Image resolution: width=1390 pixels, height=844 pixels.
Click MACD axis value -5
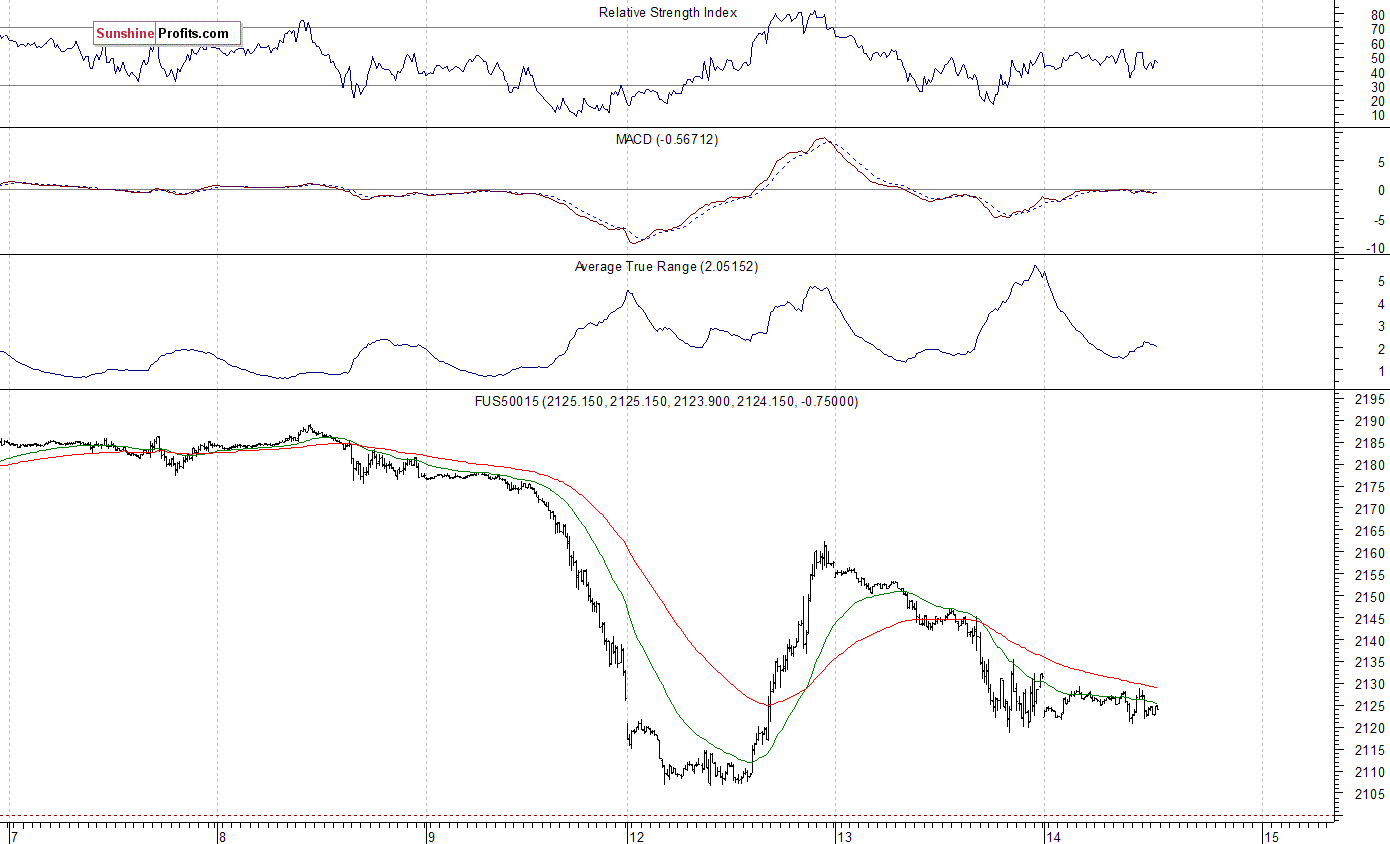[x=1378, y=220]
